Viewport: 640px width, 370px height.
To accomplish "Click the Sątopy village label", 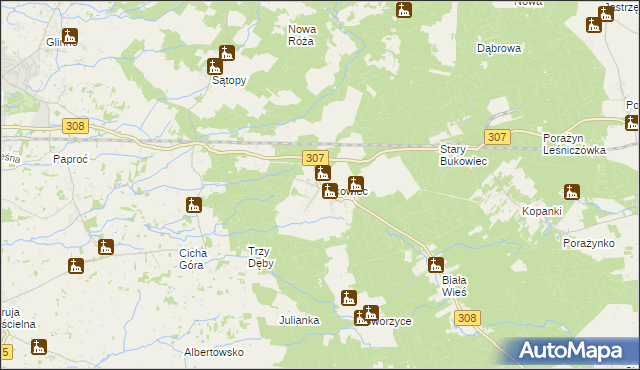I will click(x=229, y=81).
